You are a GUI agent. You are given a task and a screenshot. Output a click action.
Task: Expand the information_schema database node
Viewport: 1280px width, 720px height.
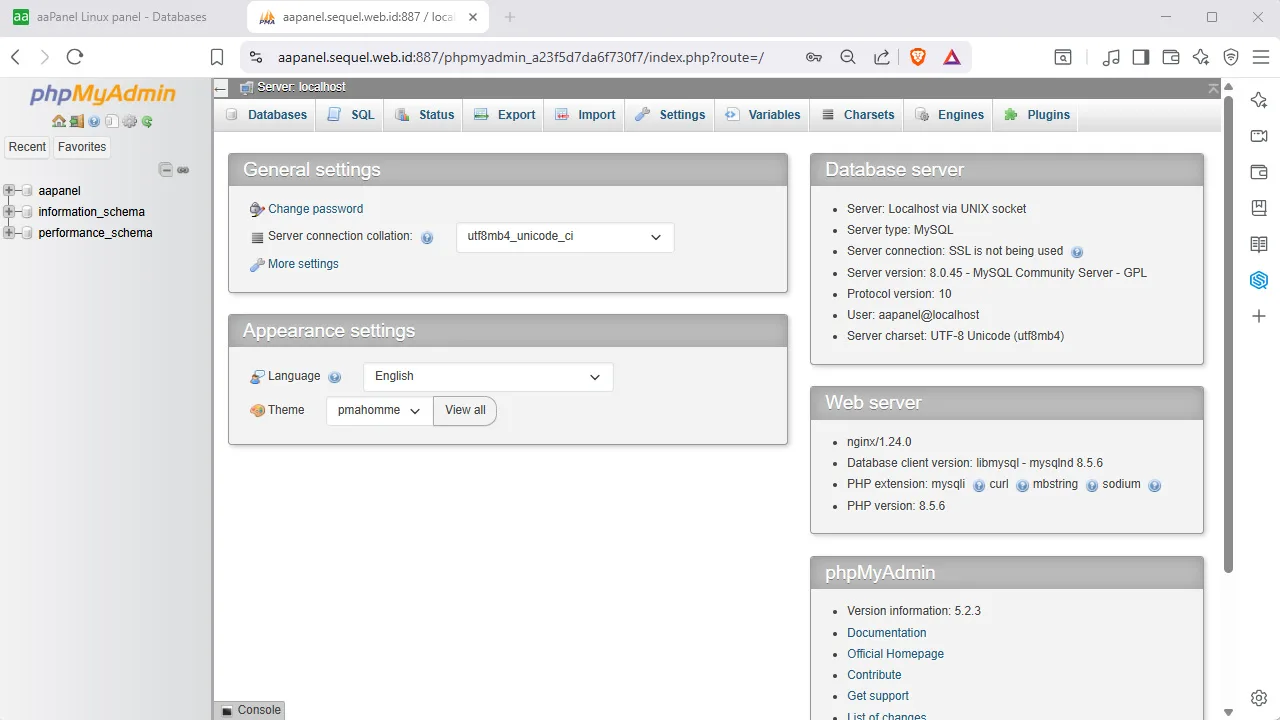point(9,212)
